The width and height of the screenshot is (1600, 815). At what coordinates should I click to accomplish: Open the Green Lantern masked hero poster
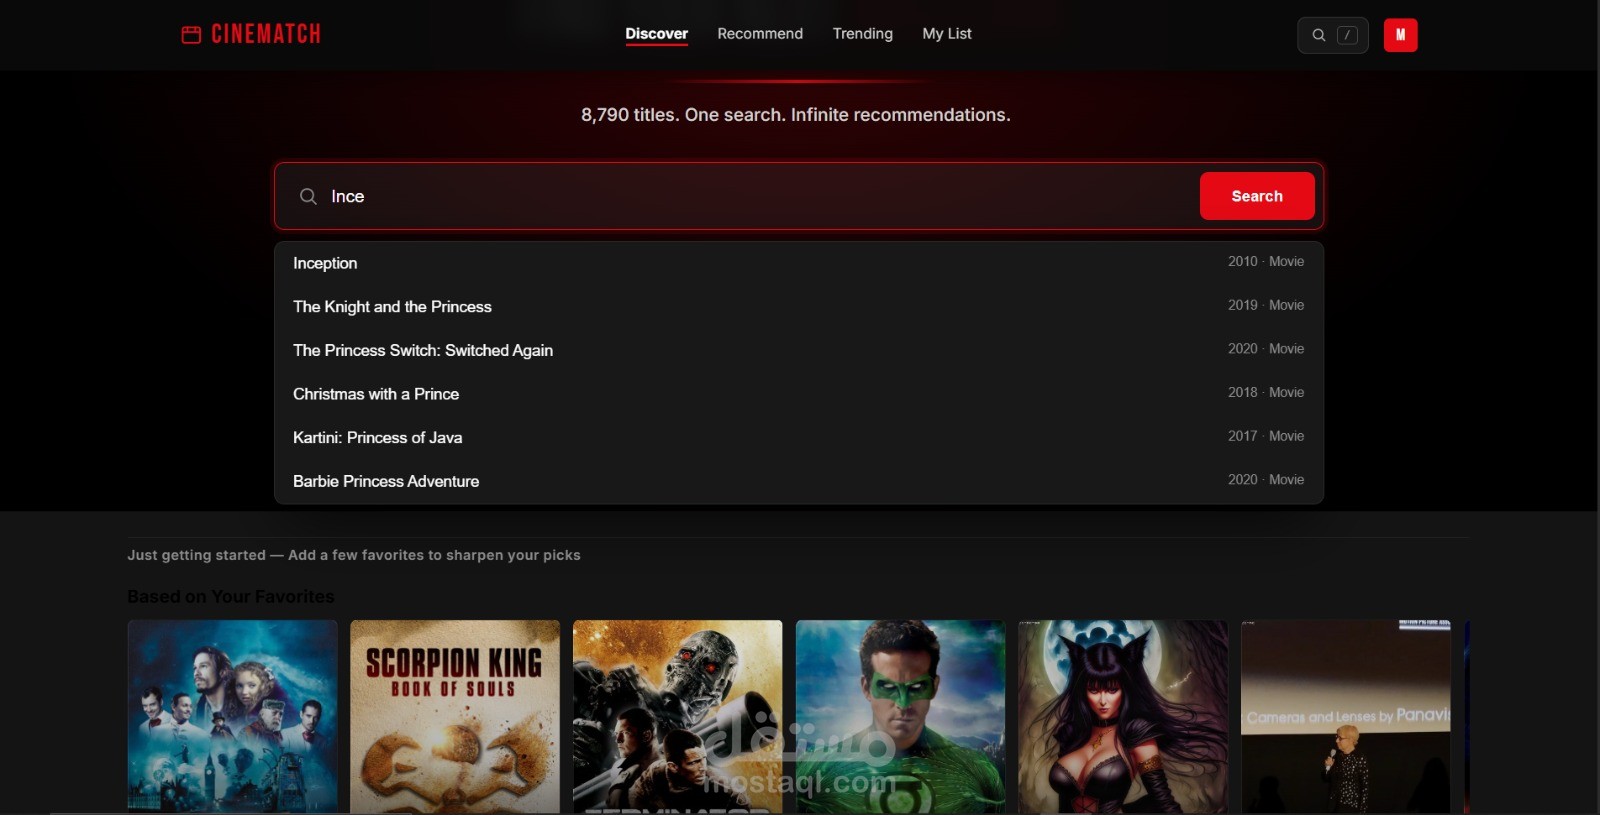point(900,716)
